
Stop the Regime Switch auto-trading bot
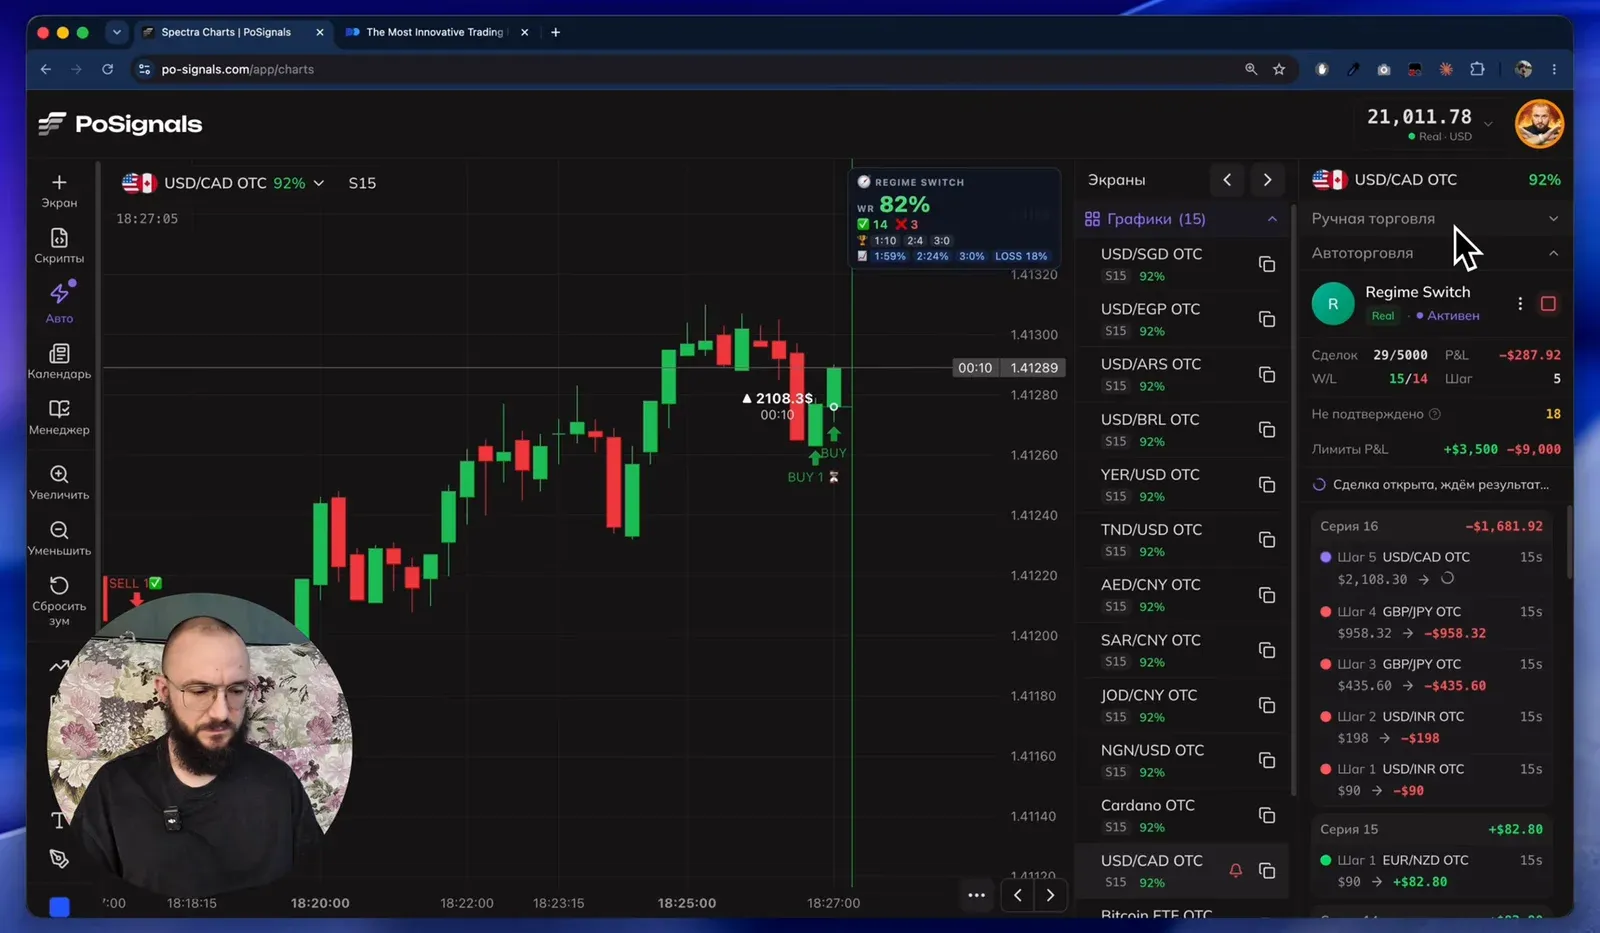[x=1548, y=303]
